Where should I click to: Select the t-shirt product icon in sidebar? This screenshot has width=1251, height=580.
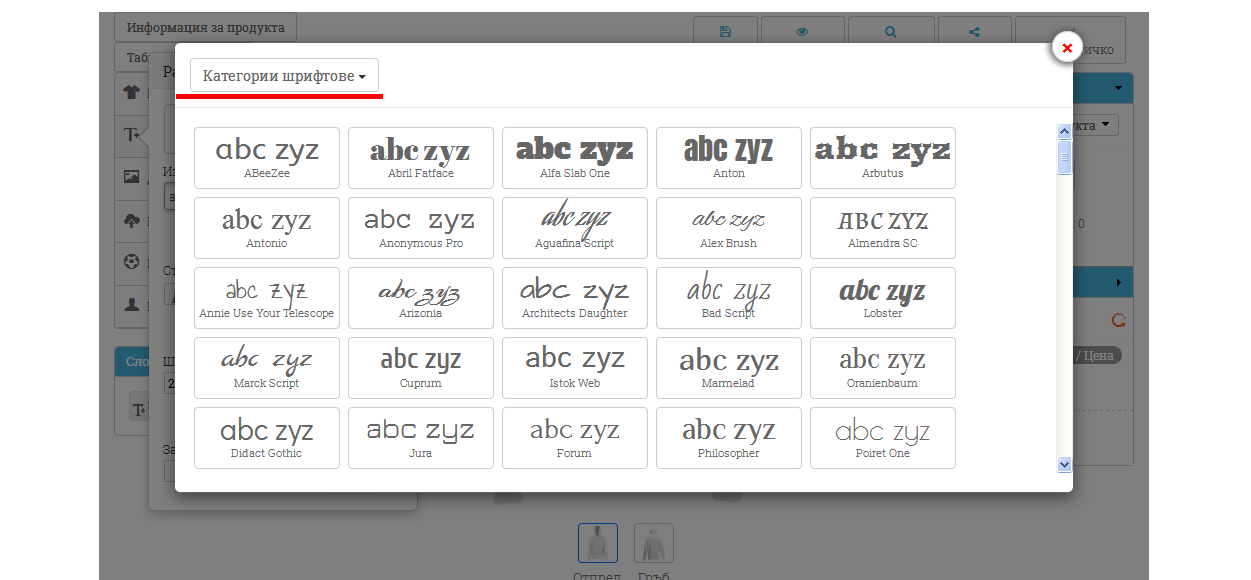pos(131,93)
